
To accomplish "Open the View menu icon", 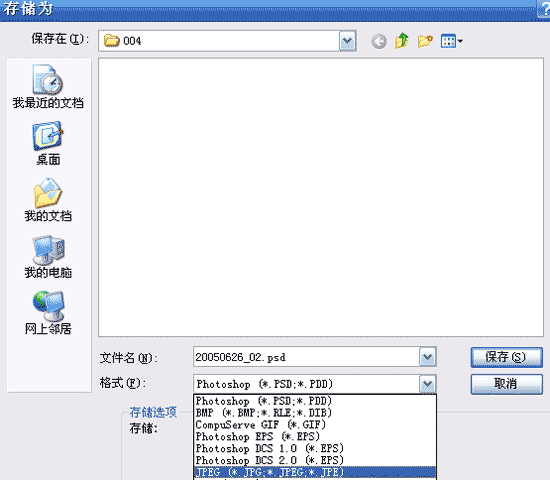I will click(x=452, y=41).
